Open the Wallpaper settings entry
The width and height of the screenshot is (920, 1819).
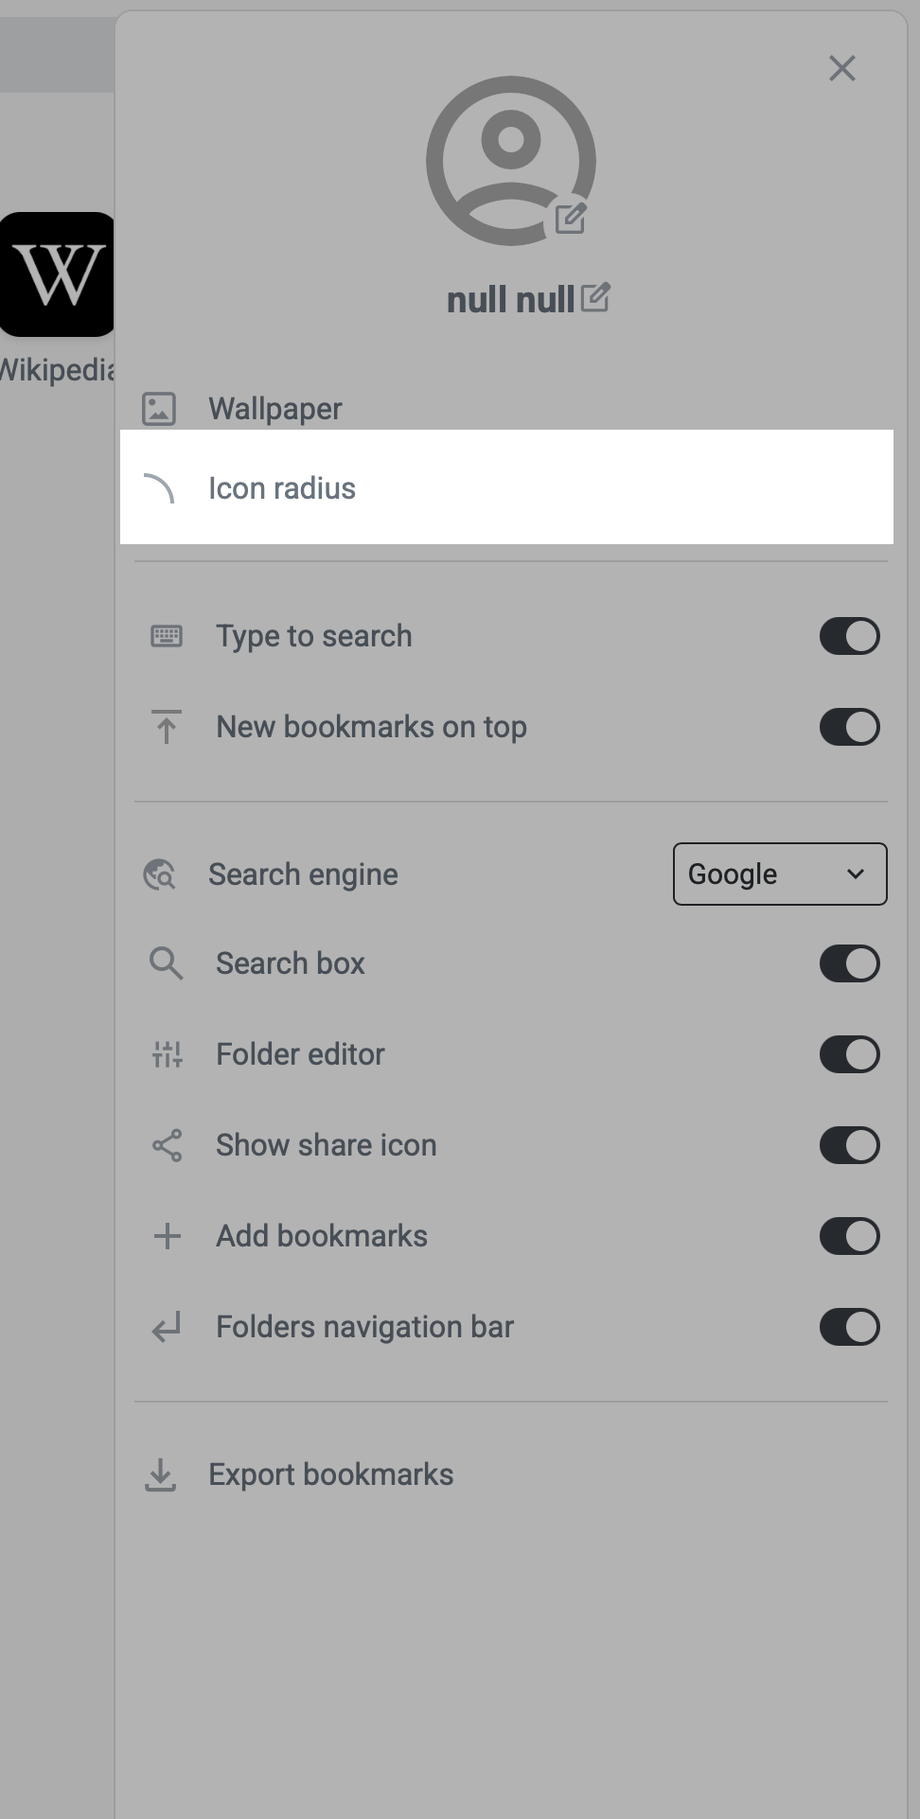click(275, 409)
